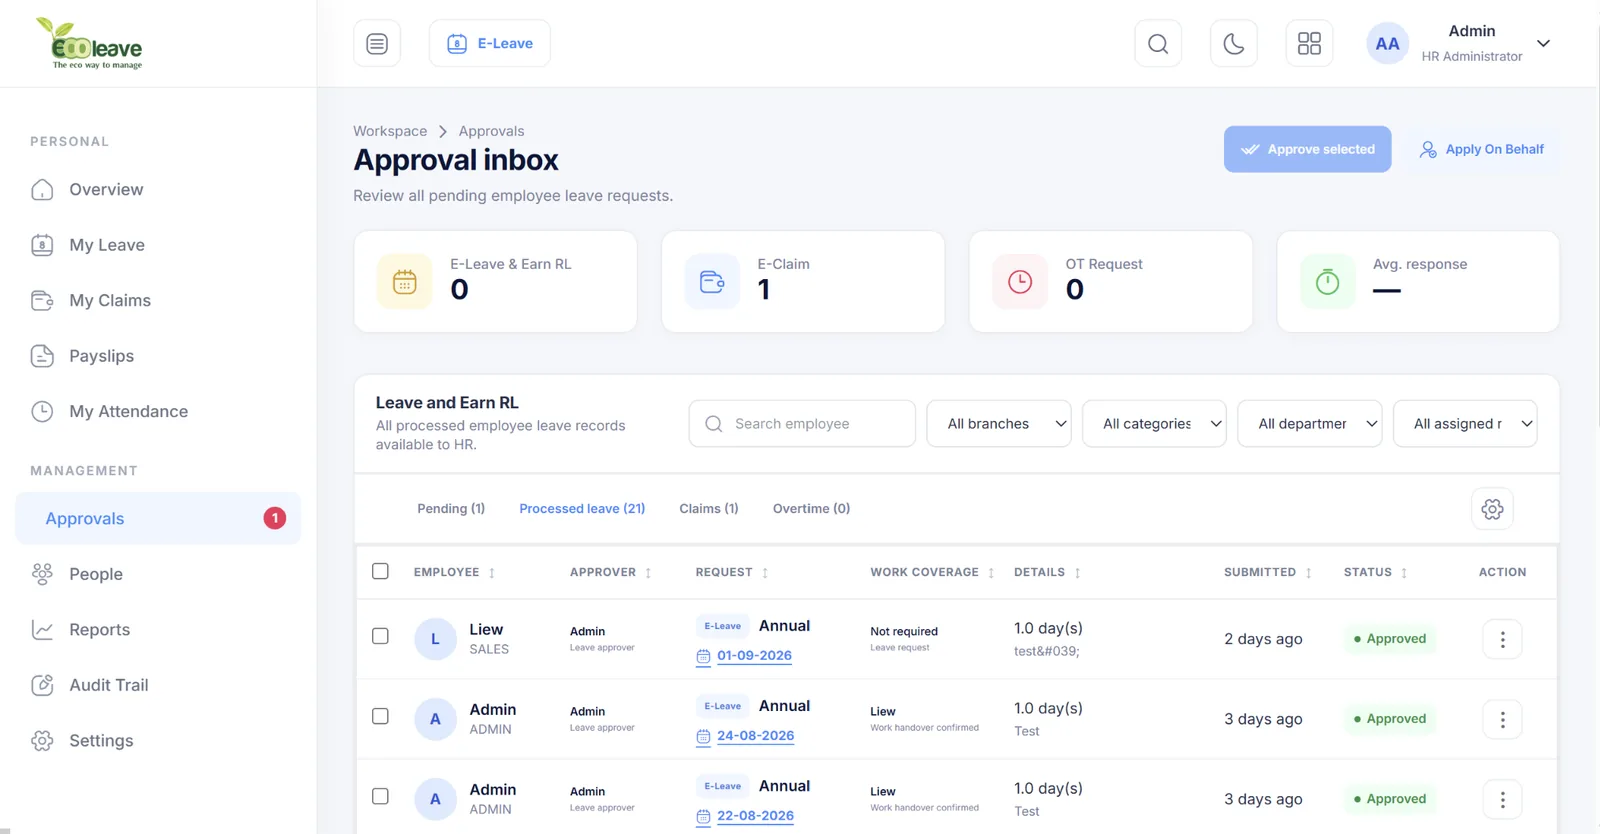Select checkbox for 22-08-2026 Admin row
This screenshot has height=834, width=1600.
pos(380,796)
